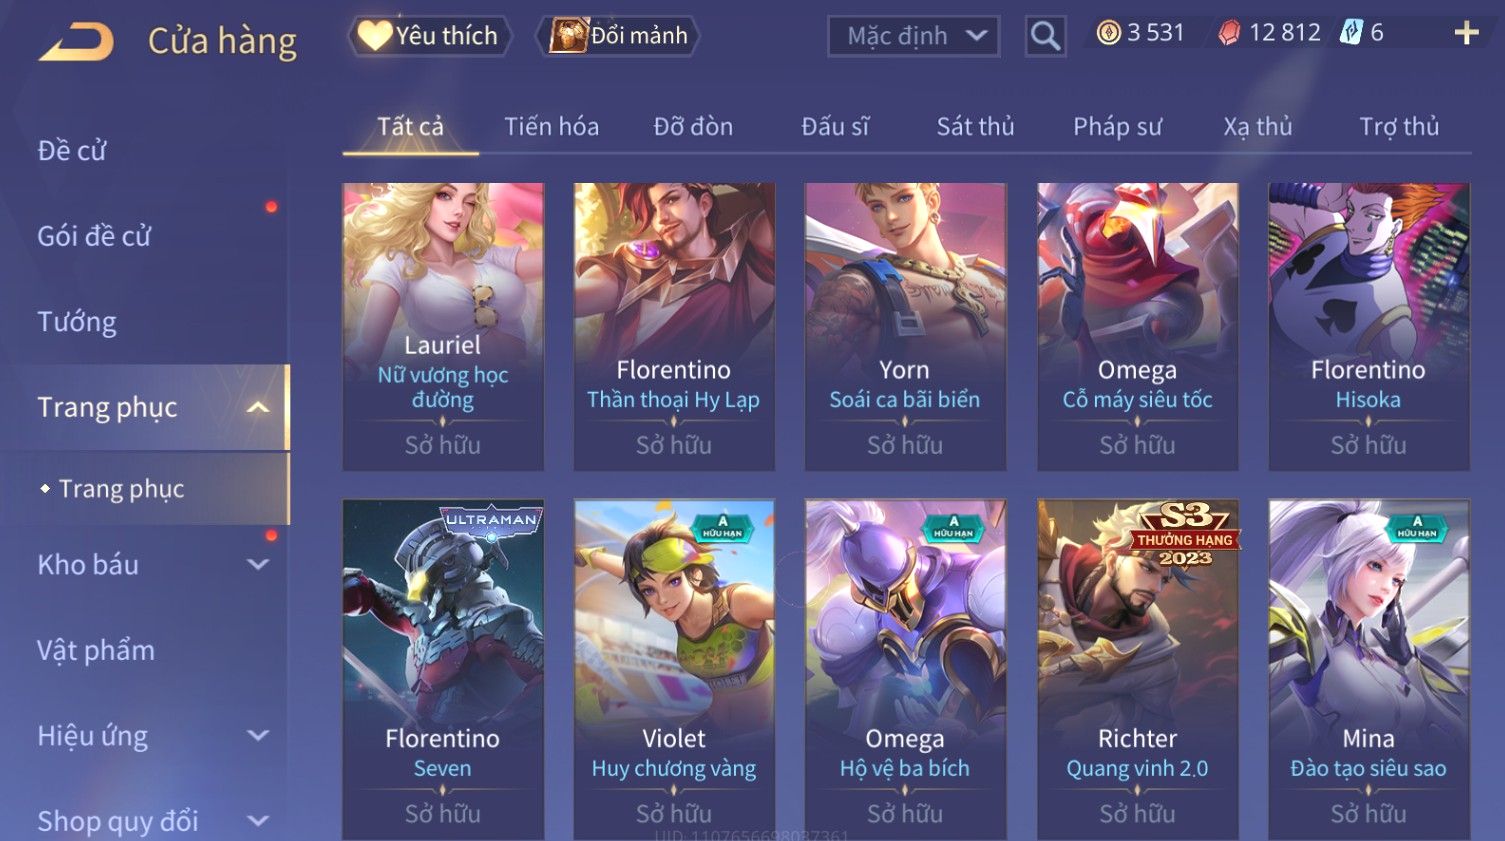Open the search magnifier icon

tap(1045, 37)
